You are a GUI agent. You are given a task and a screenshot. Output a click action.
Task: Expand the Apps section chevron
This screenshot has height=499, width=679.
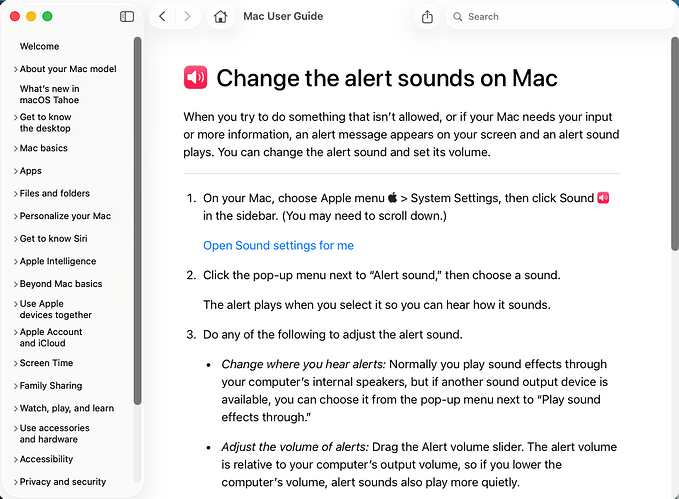pyautogui.click(x=16, y=171)
